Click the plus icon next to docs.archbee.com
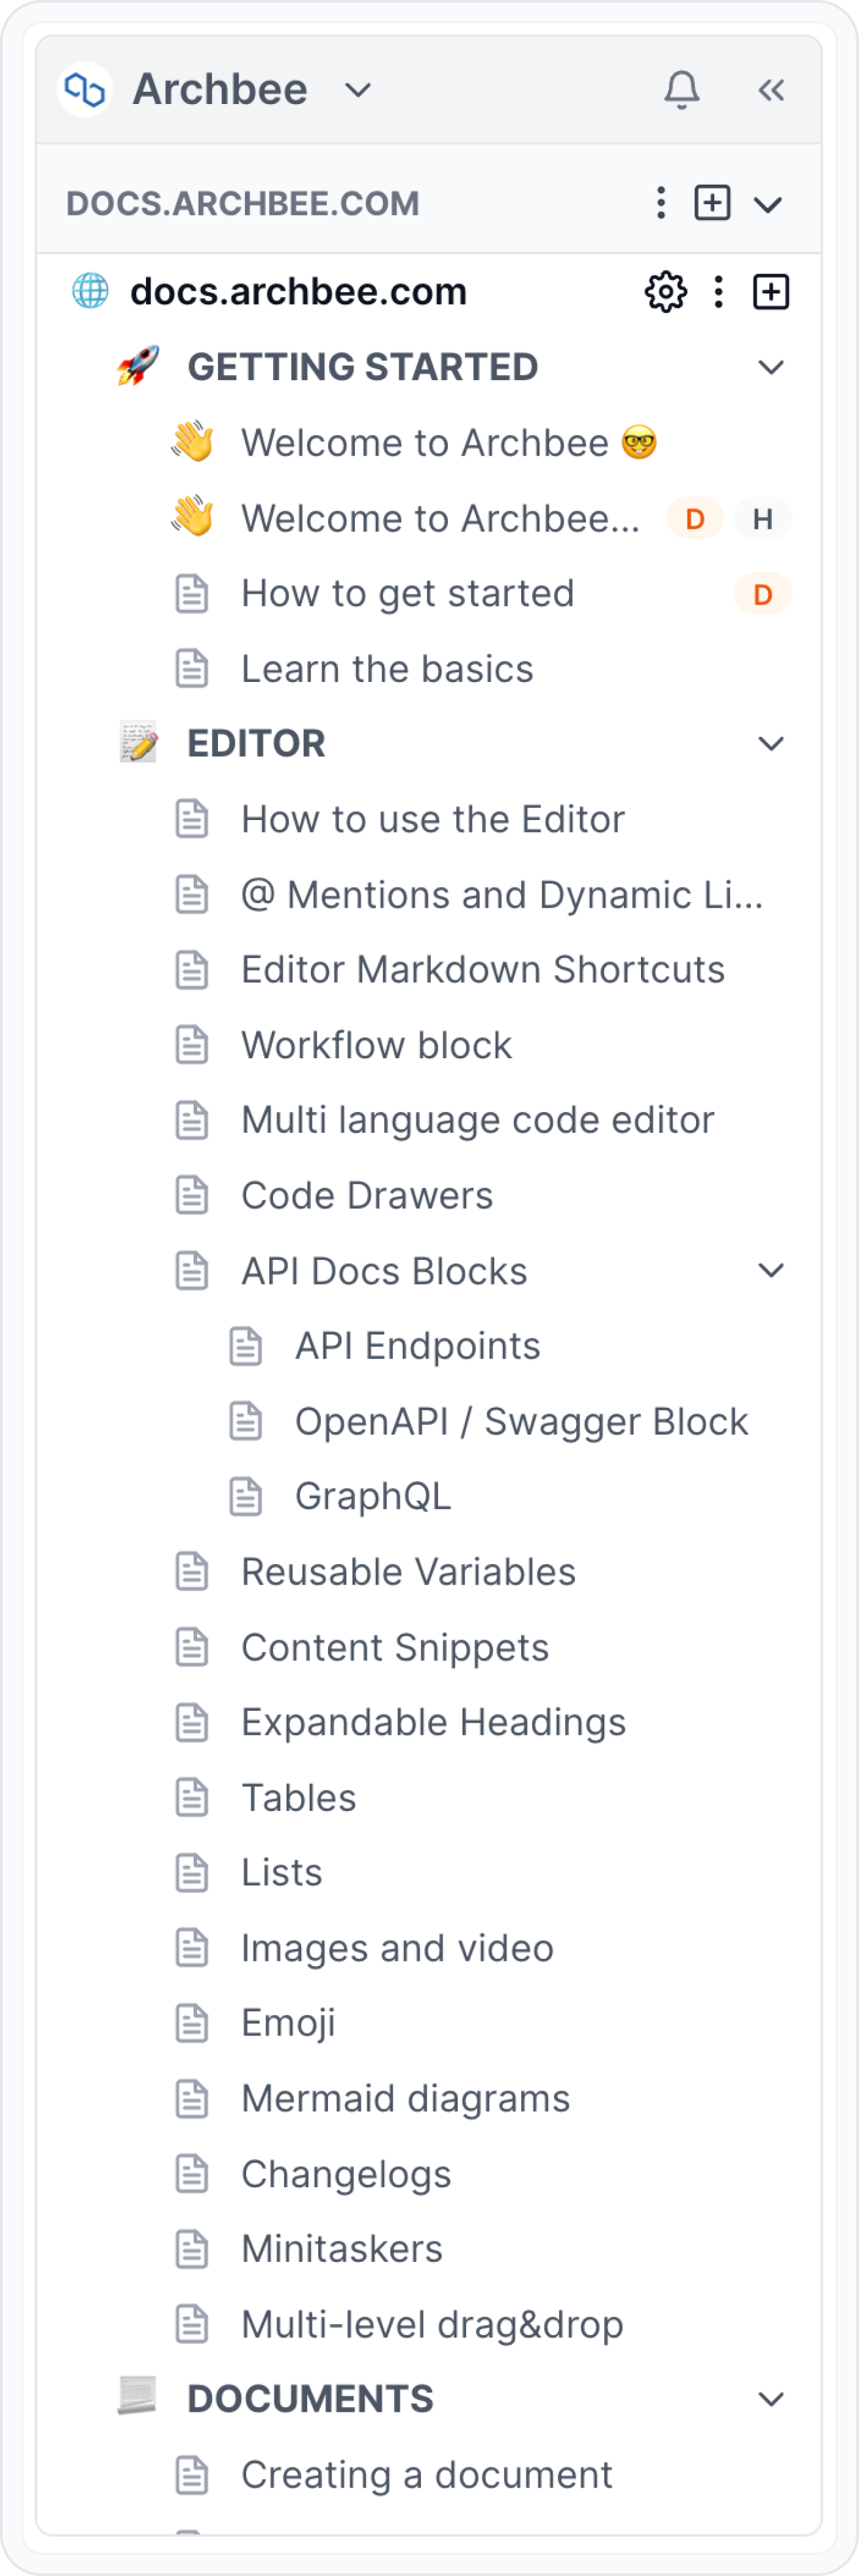Viewport: 859px width, 2576px height. click(x=771, y=291)
